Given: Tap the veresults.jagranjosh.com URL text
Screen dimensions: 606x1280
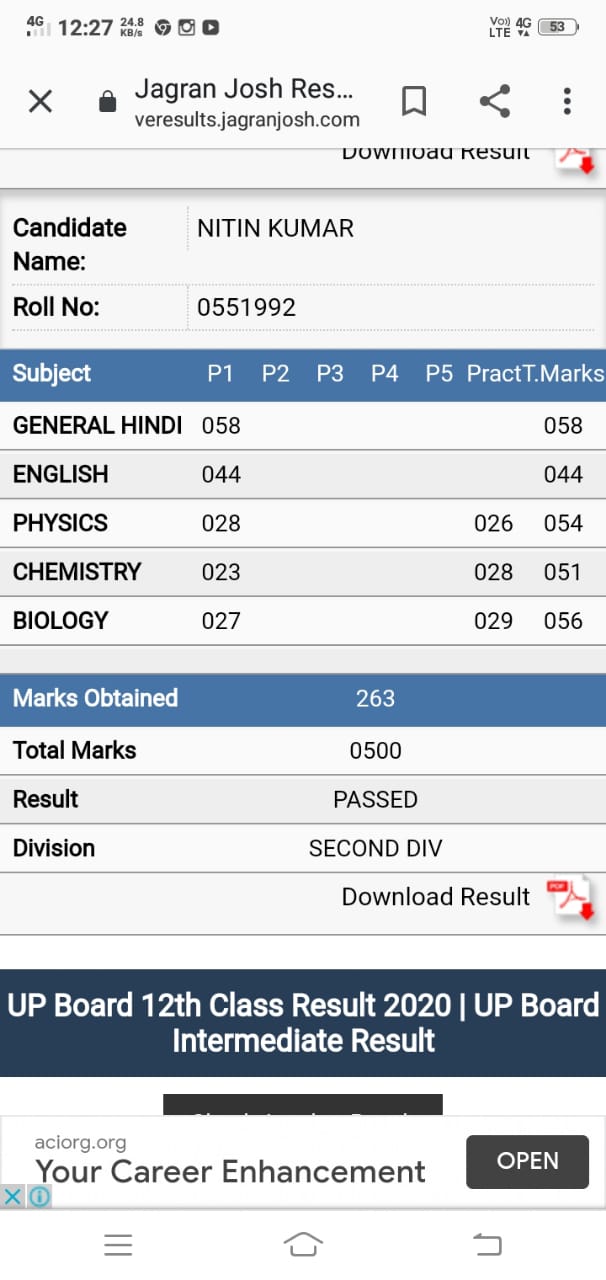Looking at the screenshot, I should (x=247, y=121).
